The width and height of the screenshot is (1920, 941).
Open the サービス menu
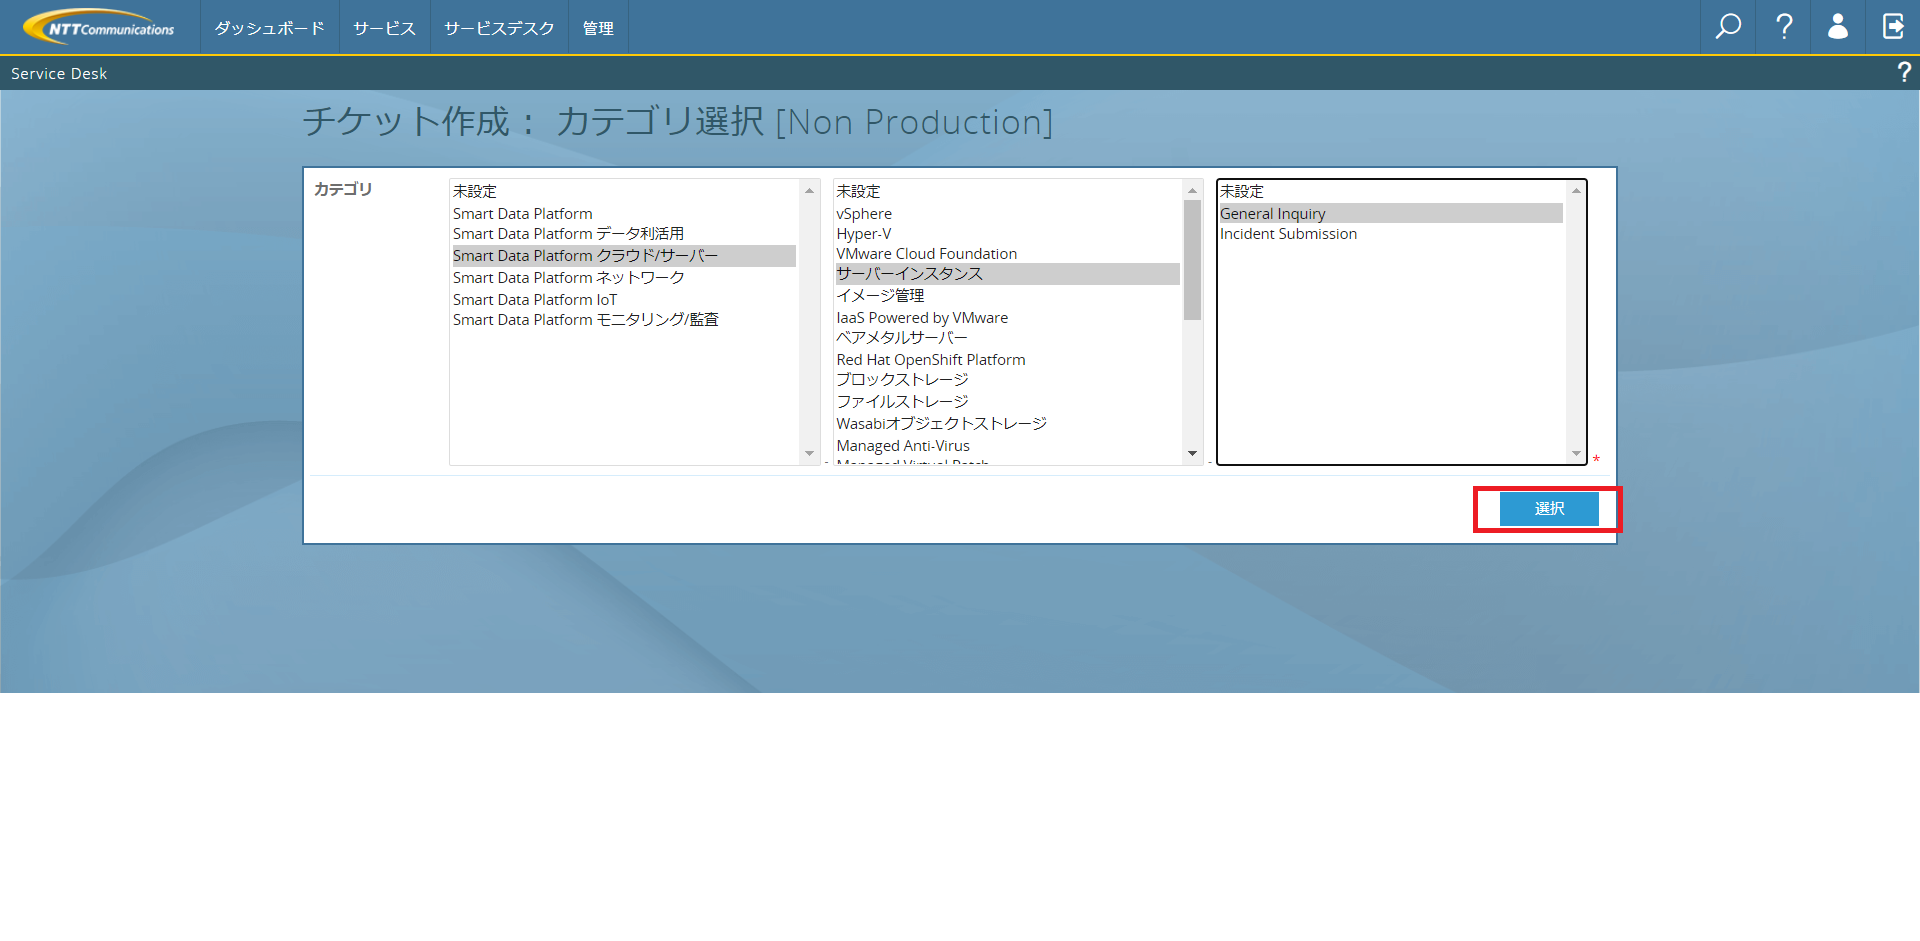pos(385,28)
